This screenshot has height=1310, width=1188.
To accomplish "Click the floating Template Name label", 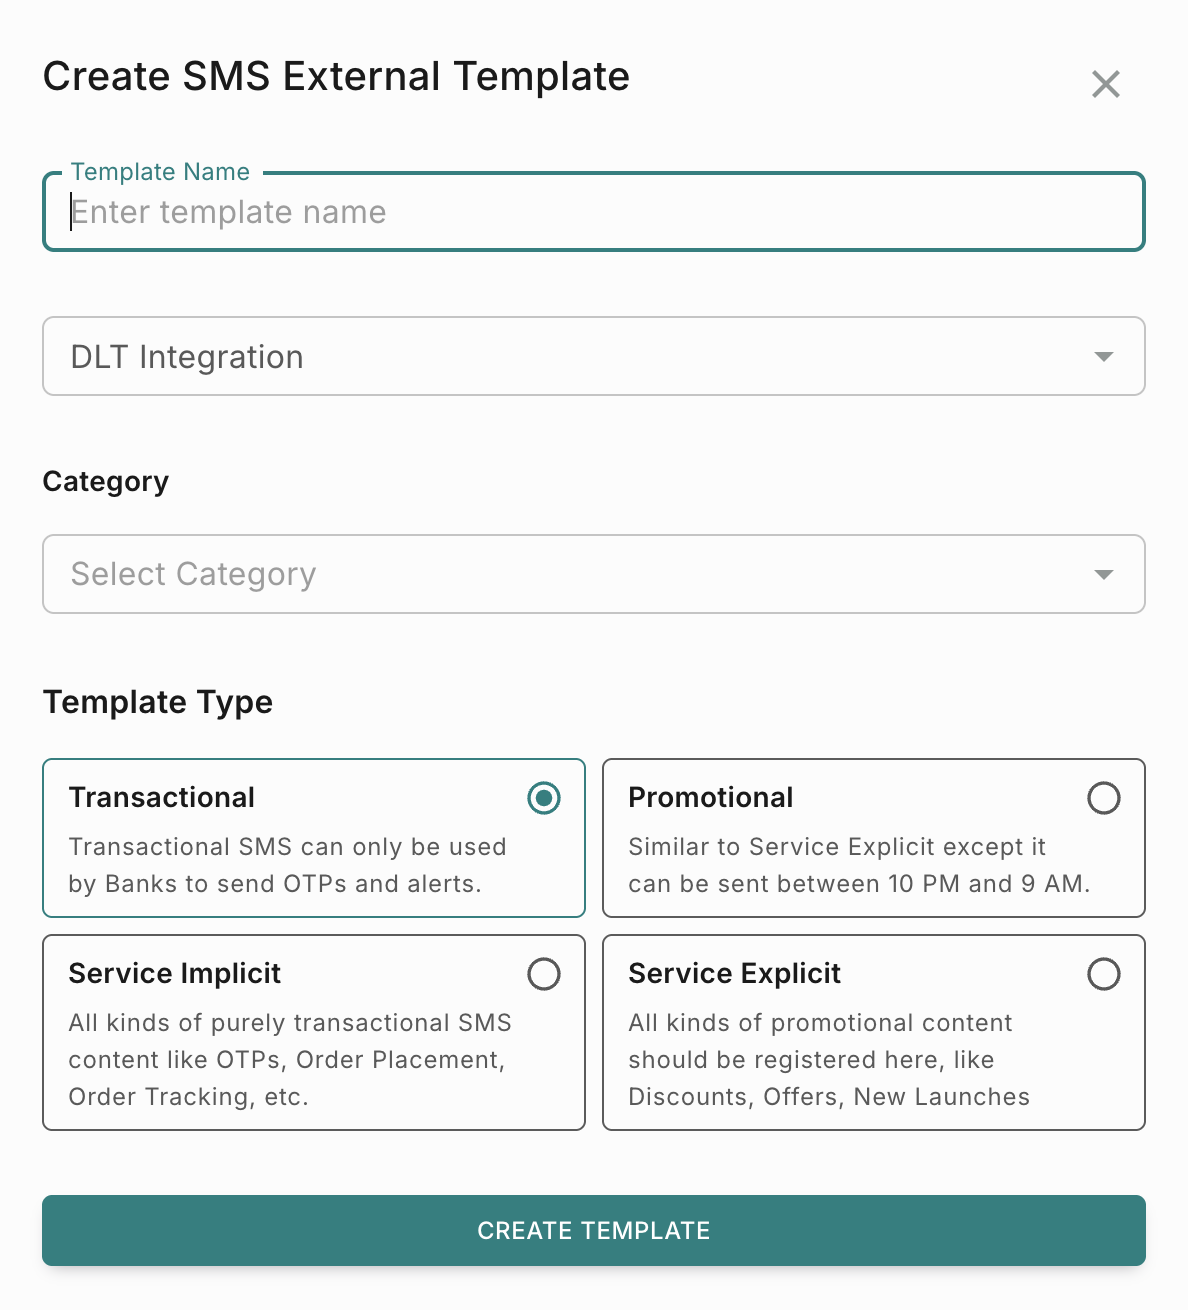I will click(x=160, y=172).
